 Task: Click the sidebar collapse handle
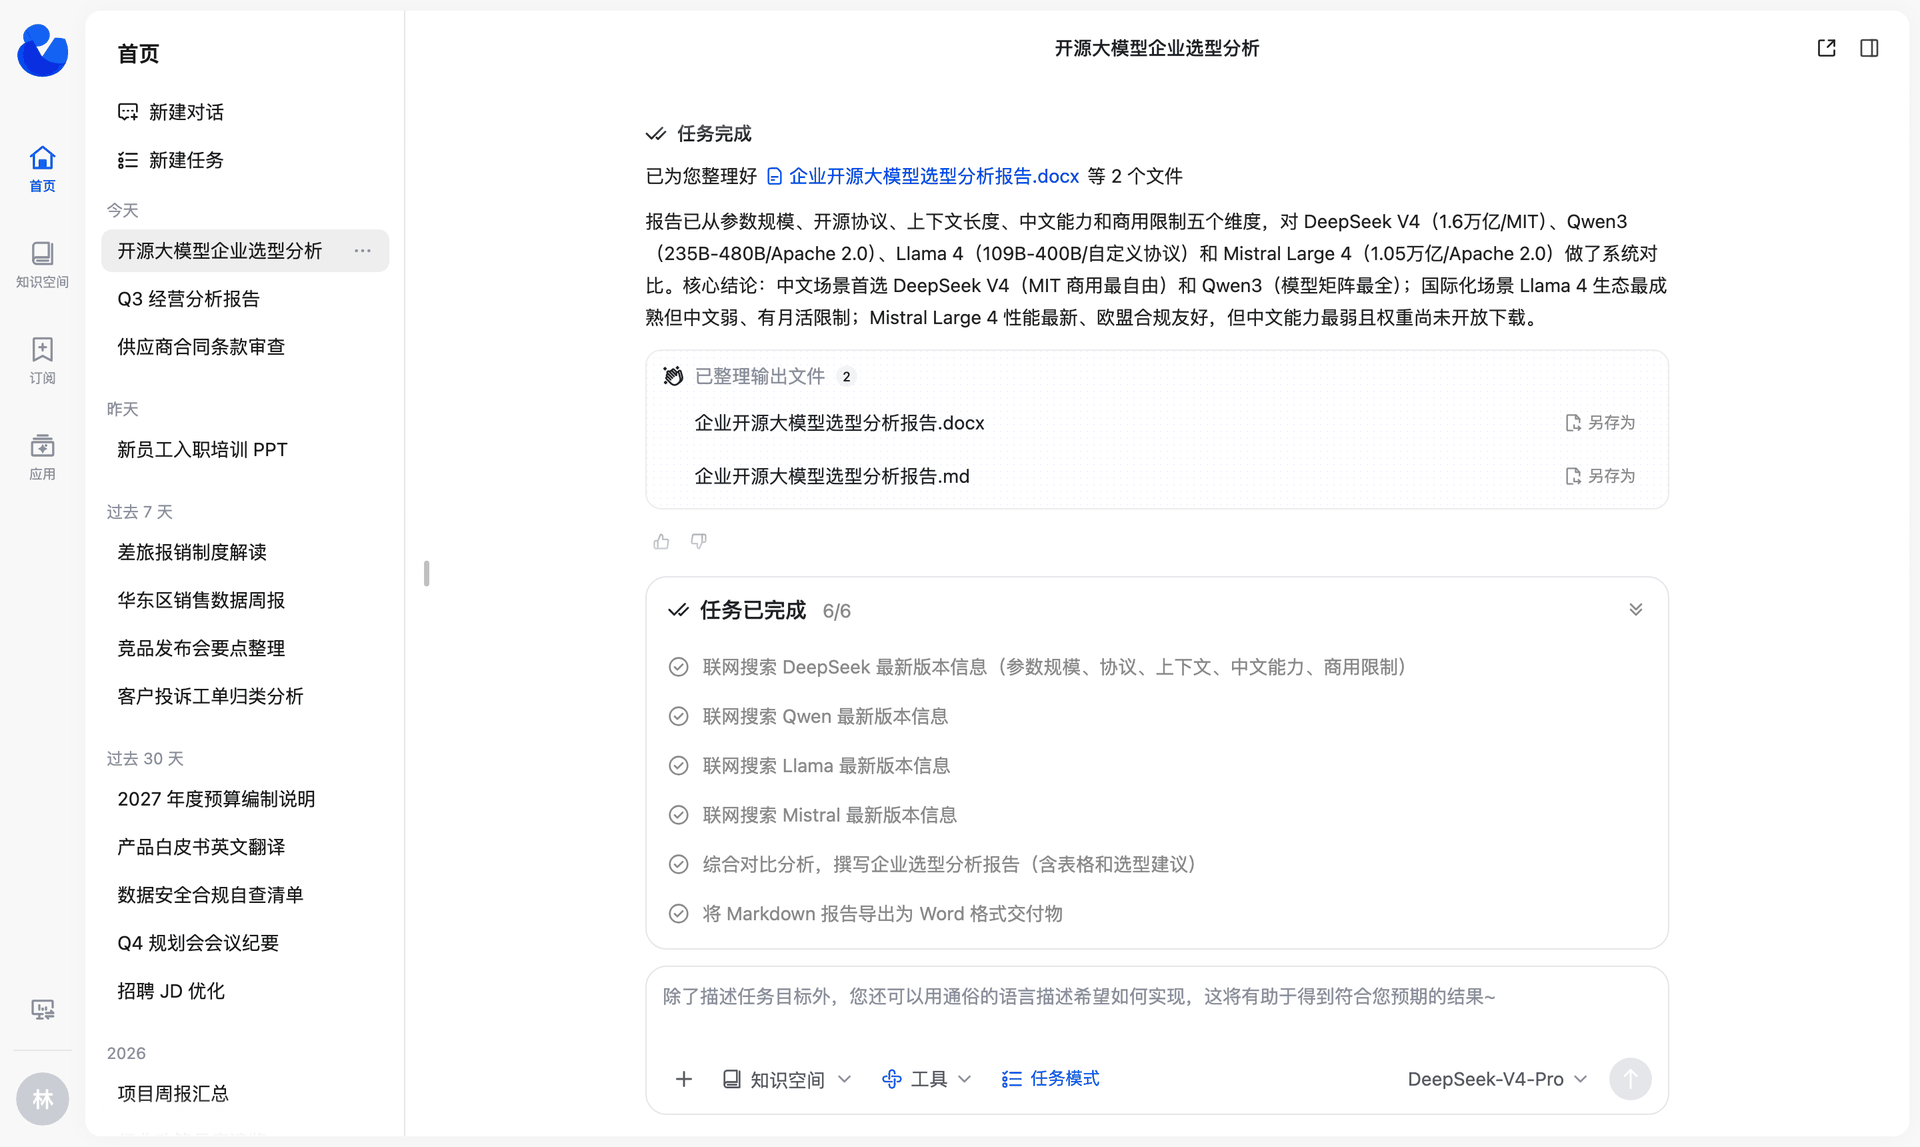(427, 573)
